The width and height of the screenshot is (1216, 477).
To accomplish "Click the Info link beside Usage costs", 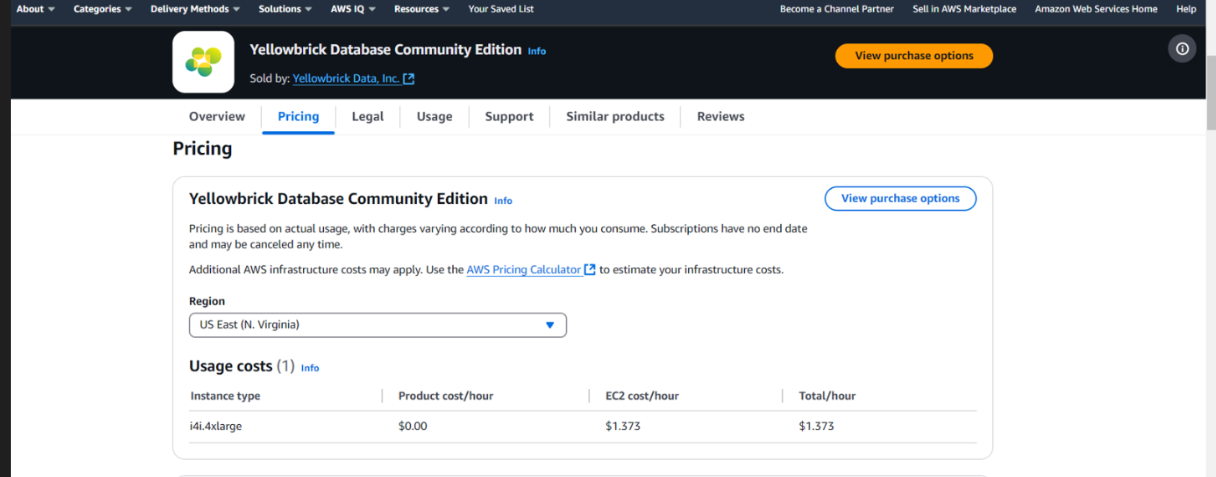I will (x=310, y=368).
